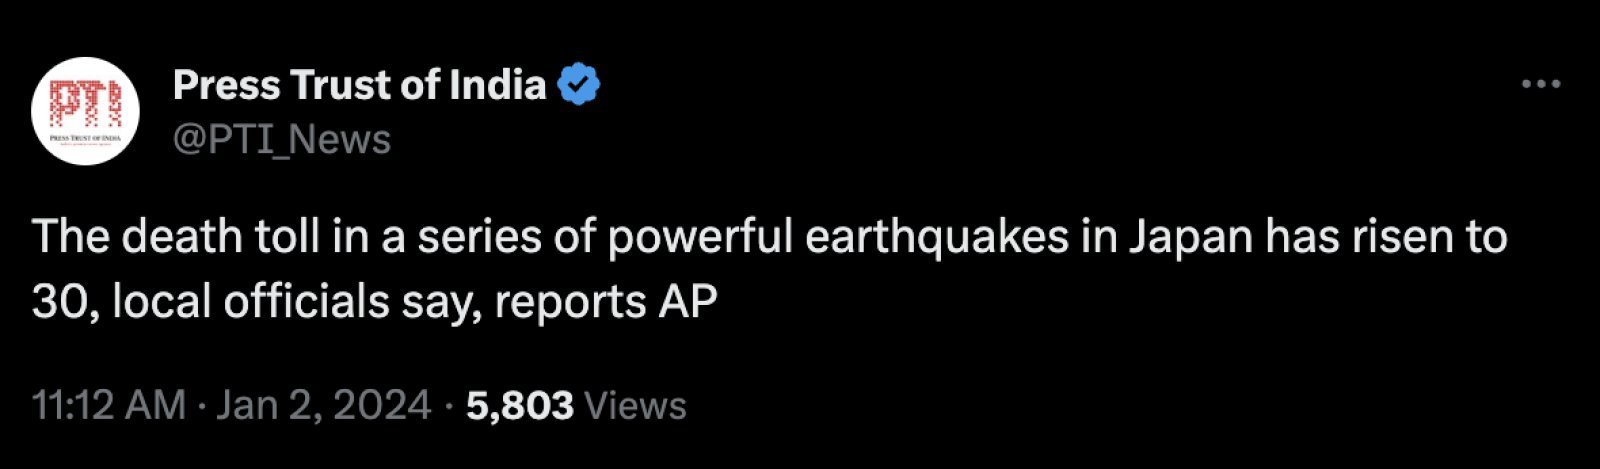
Task: Click the Views label beside the count
Action: [x=635, y=405]
